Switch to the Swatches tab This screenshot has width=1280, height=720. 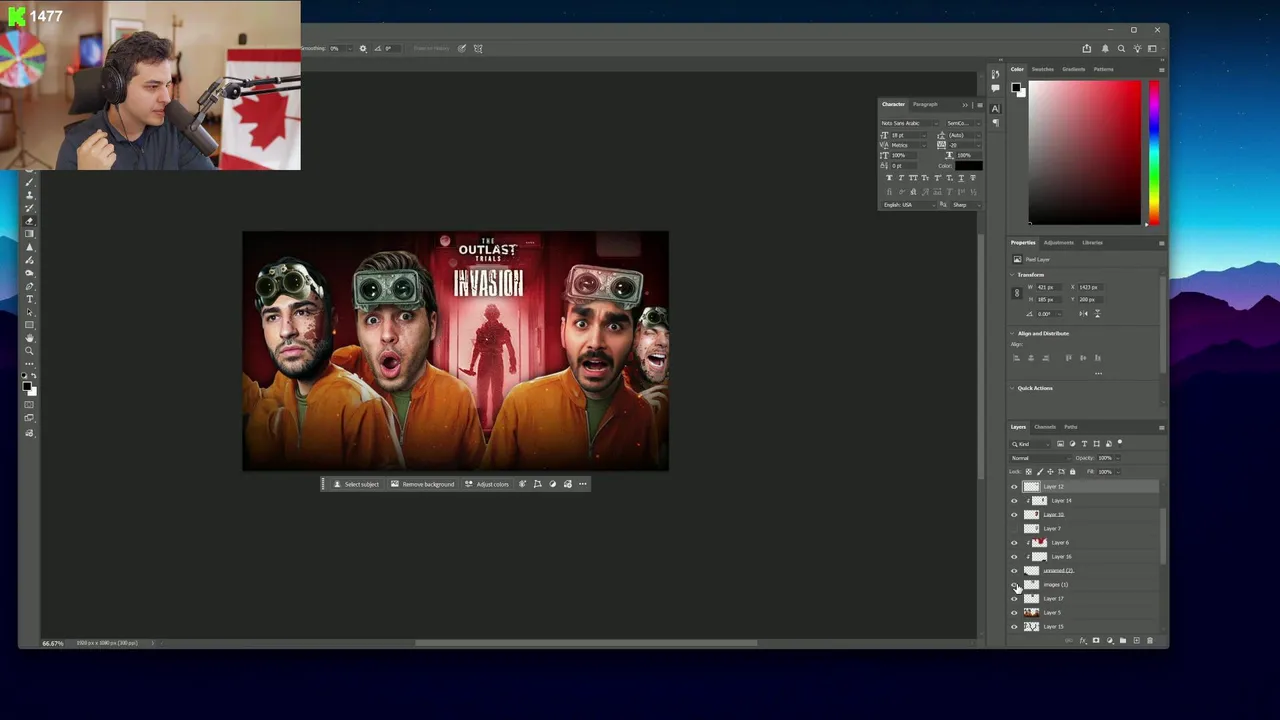[x=1042, y=69]
